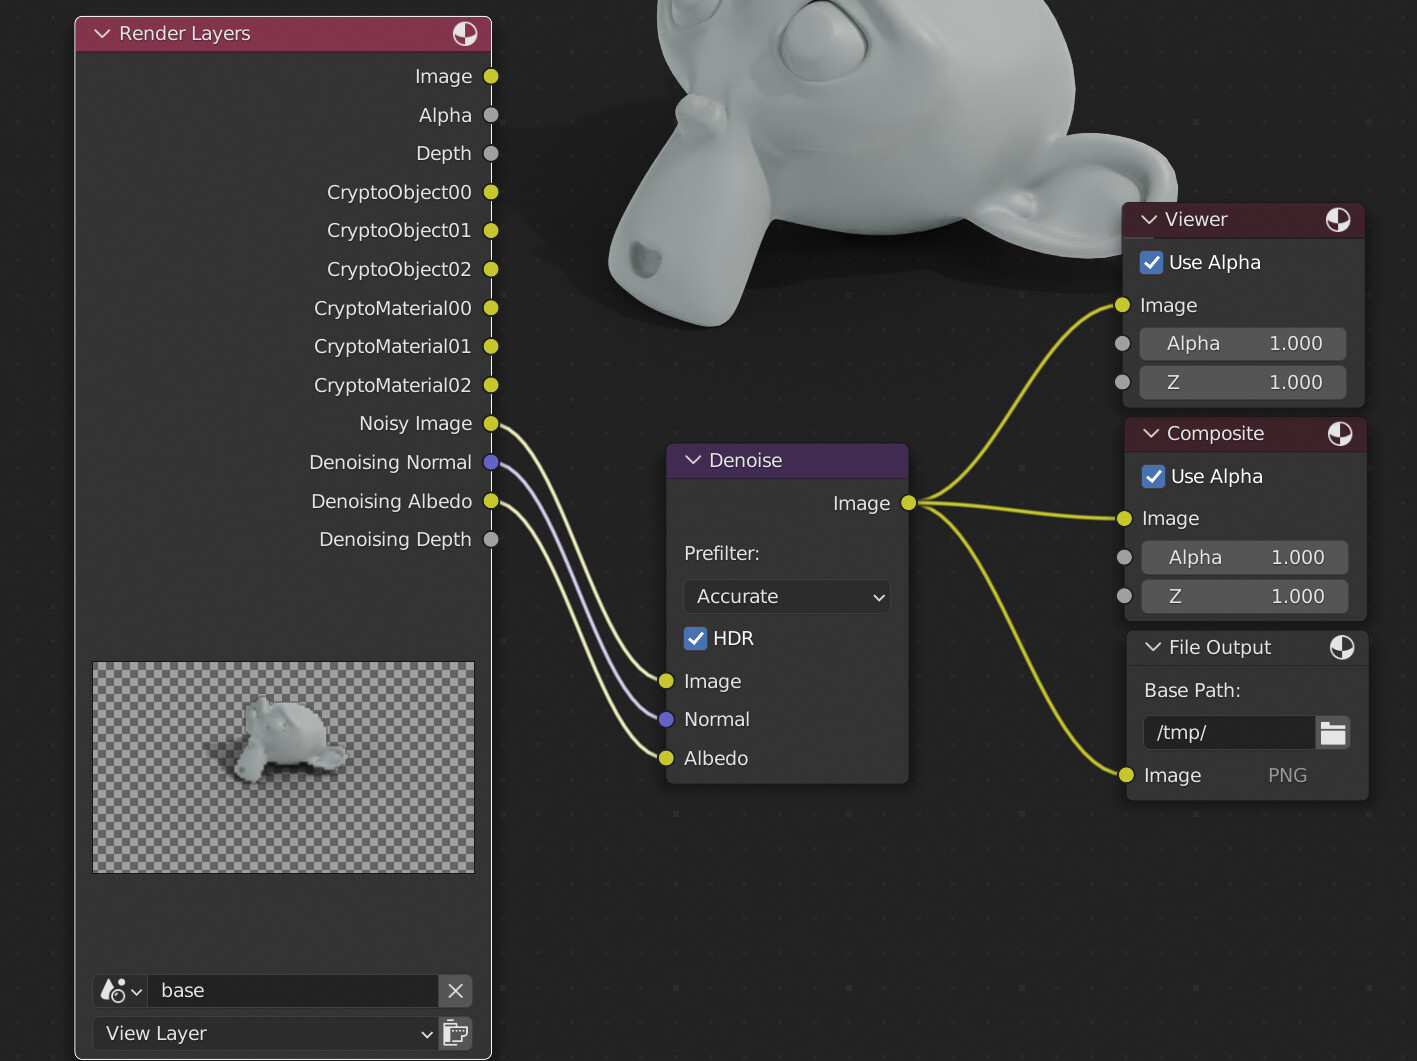
Task: Collapse the File Output node
Action: [1153, 648]
